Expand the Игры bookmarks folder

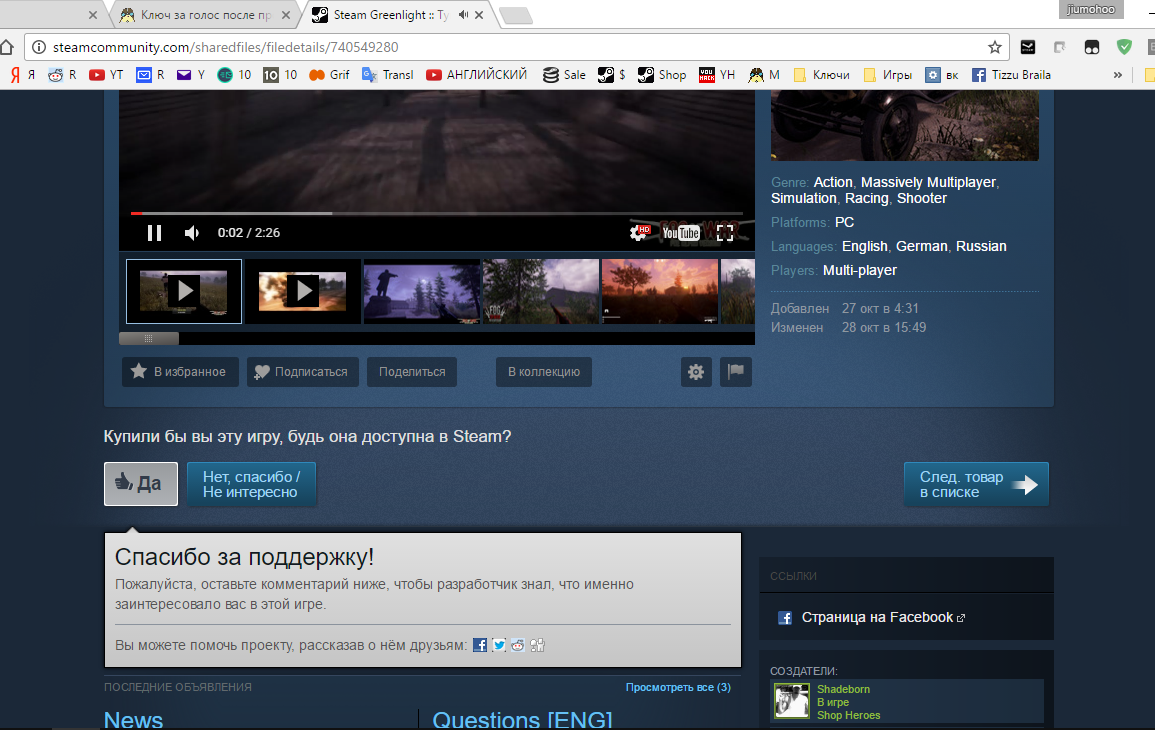888,74
